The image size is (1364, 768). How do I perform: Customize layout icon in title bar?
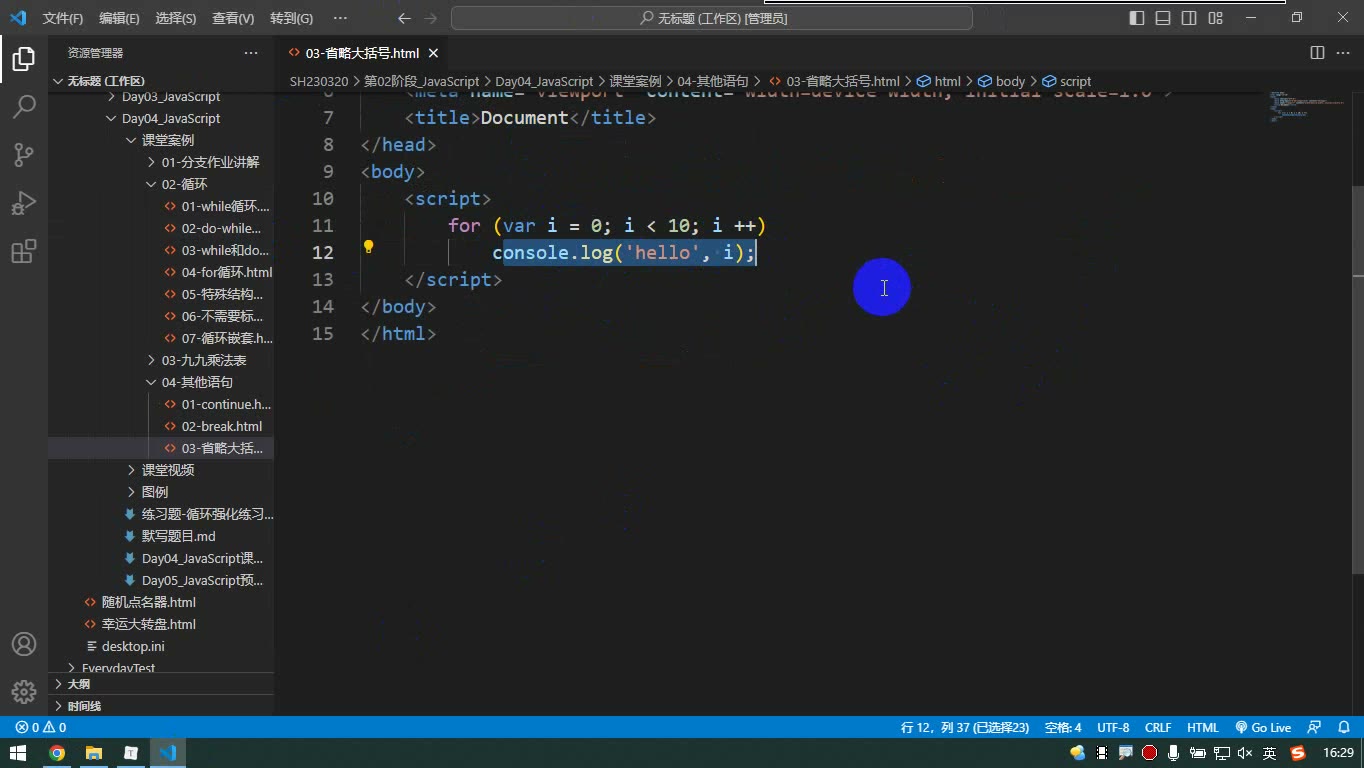click(1215, 18)
